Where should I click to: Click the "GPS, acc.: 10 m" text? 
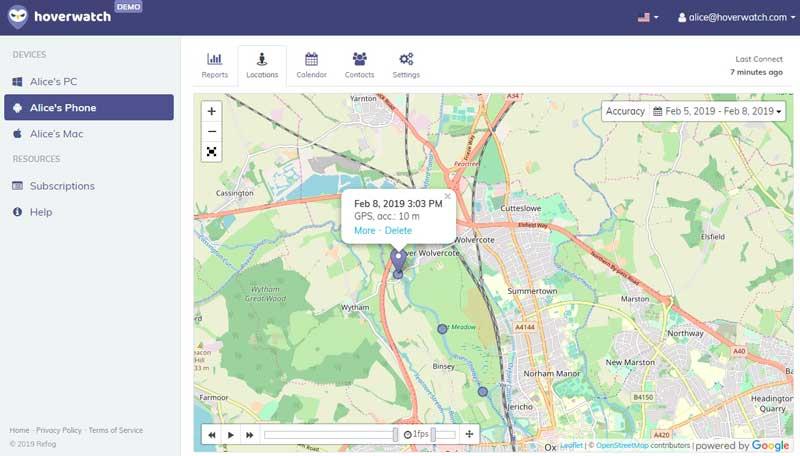387,216
